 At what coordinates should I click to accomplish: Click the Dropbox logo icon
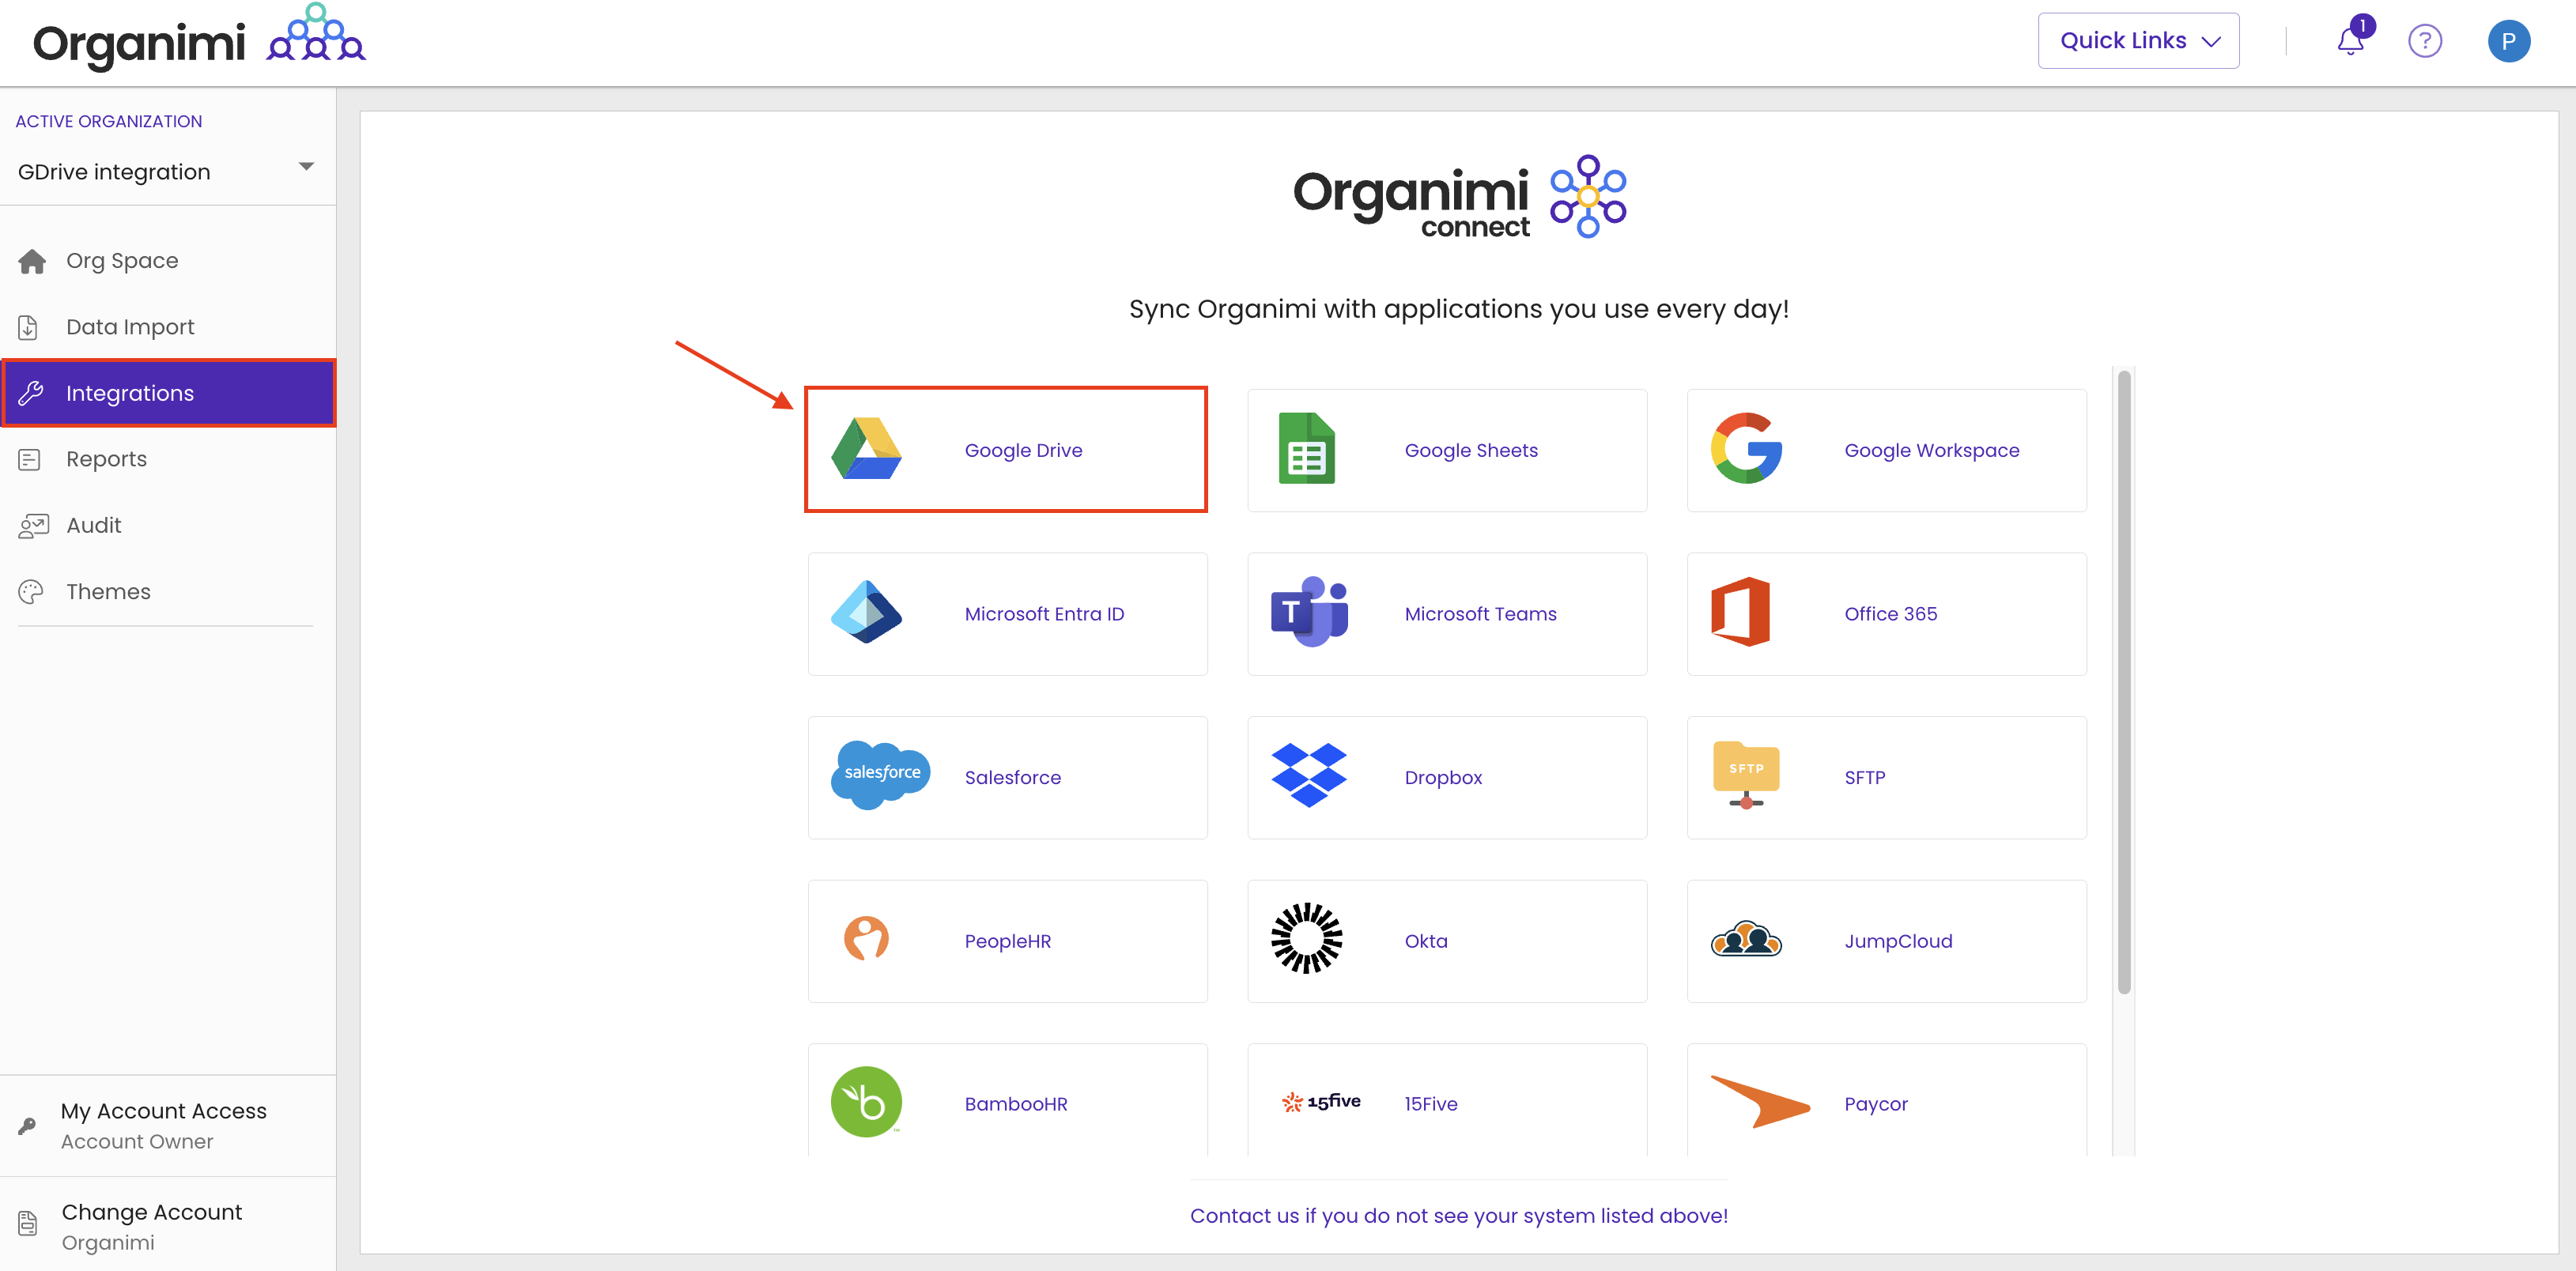point(1308,775)
